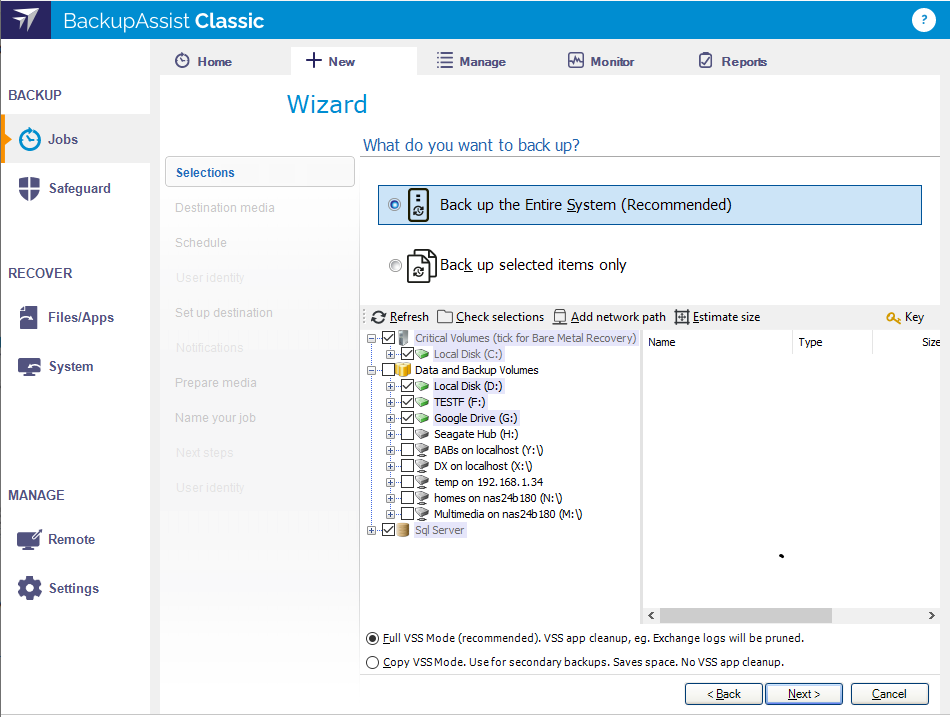Open the New tab

(x=354, y=61)
